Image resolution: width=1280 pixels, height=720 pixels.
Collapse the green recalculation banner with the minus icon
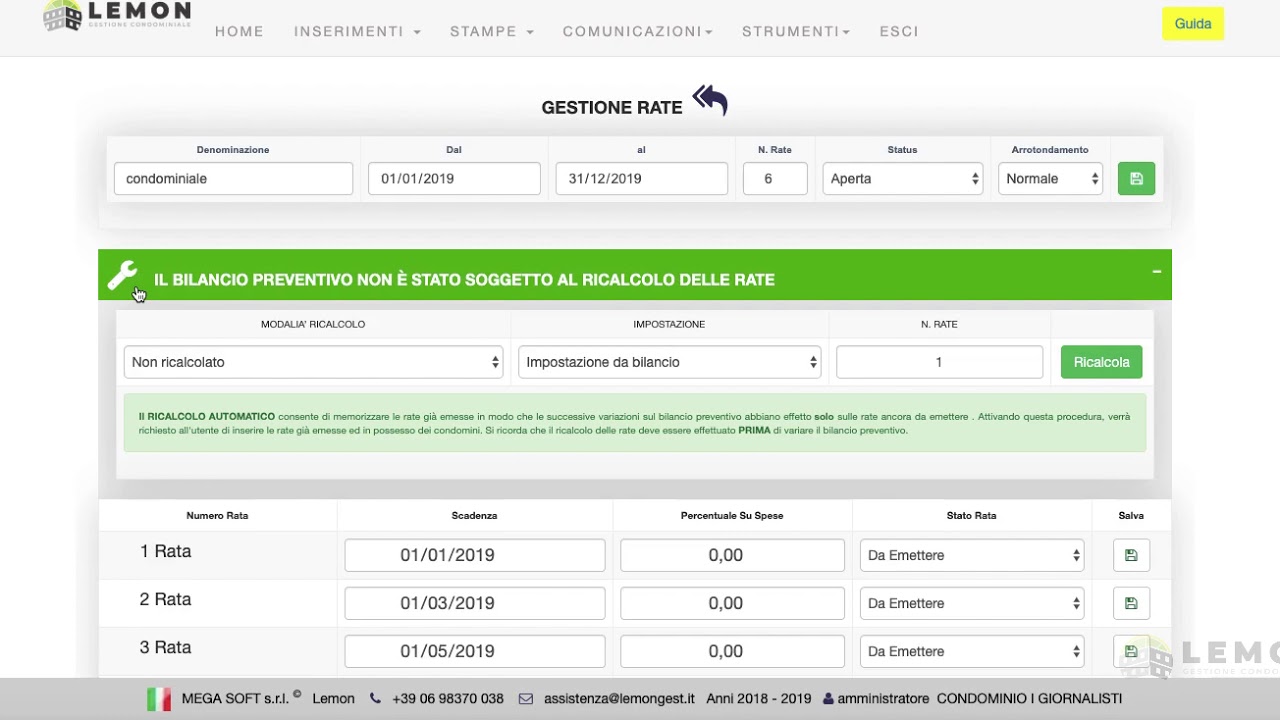pos(1156,271)
